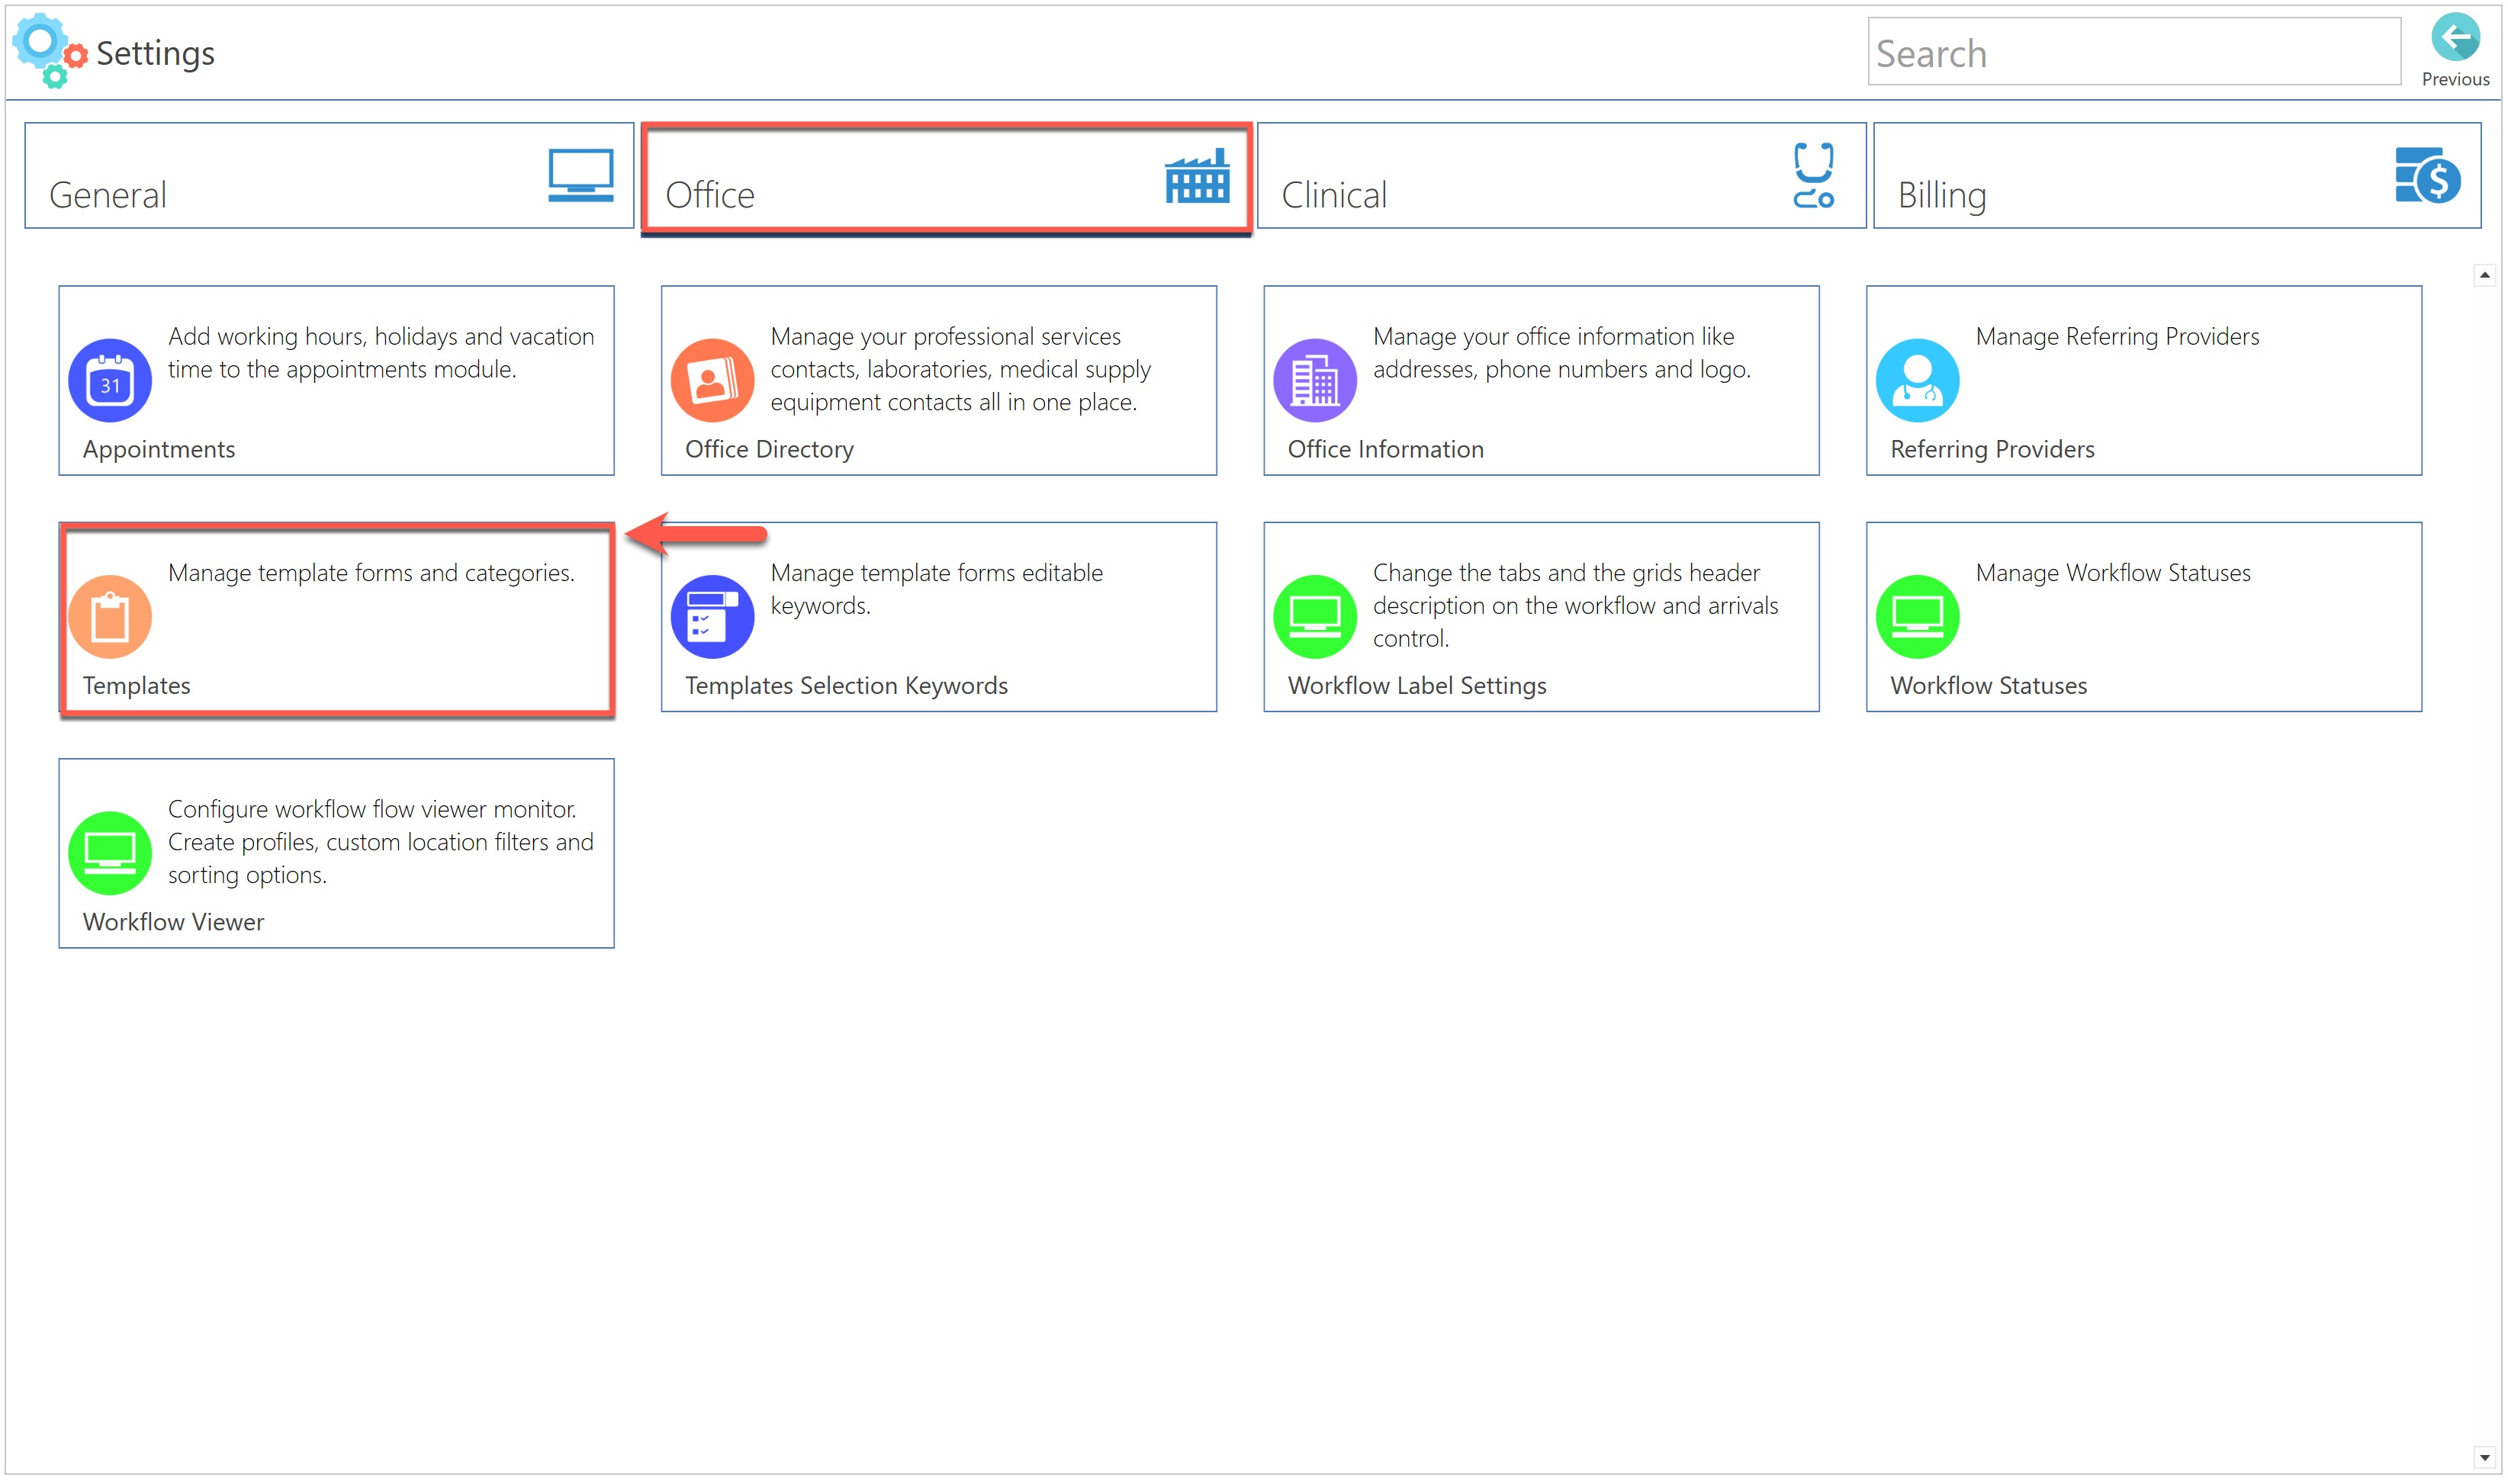Viewport: 2508px width, 1484px height.
Task: Focus the Search input field
Action: 2133,53
